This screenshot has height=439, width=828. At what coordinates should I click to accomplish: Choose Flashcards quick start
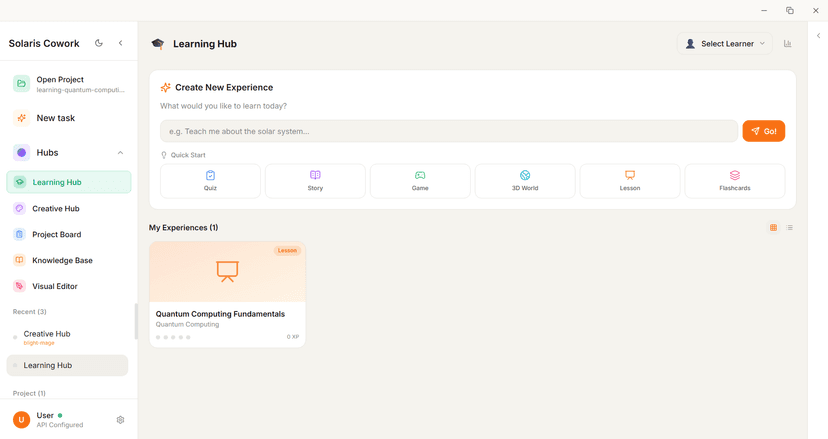[735, 181]
